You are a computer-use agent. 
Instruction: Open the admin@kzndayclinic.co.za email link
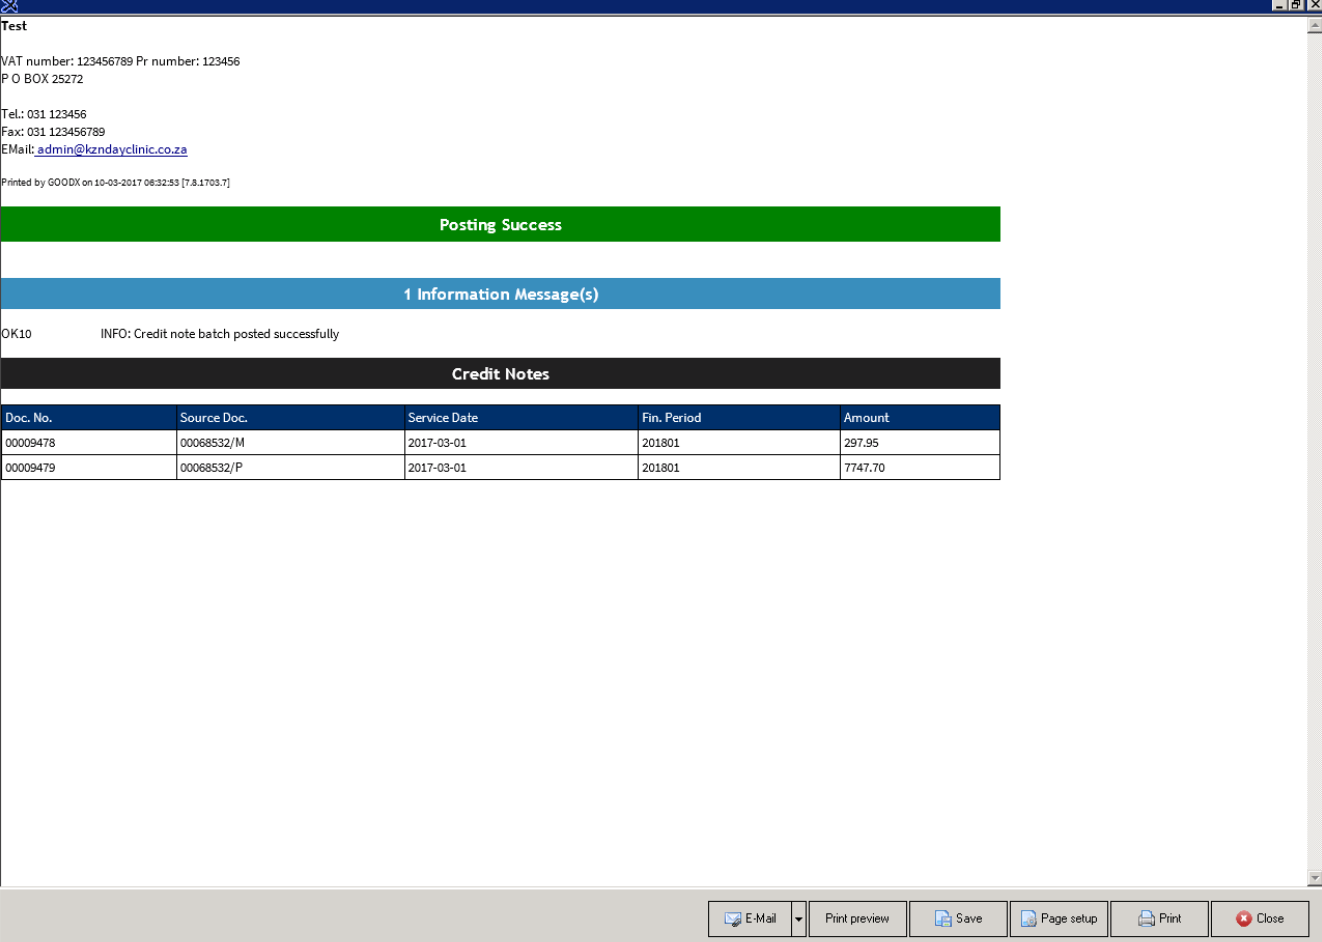pyautogui.click(x=111, y=149)
